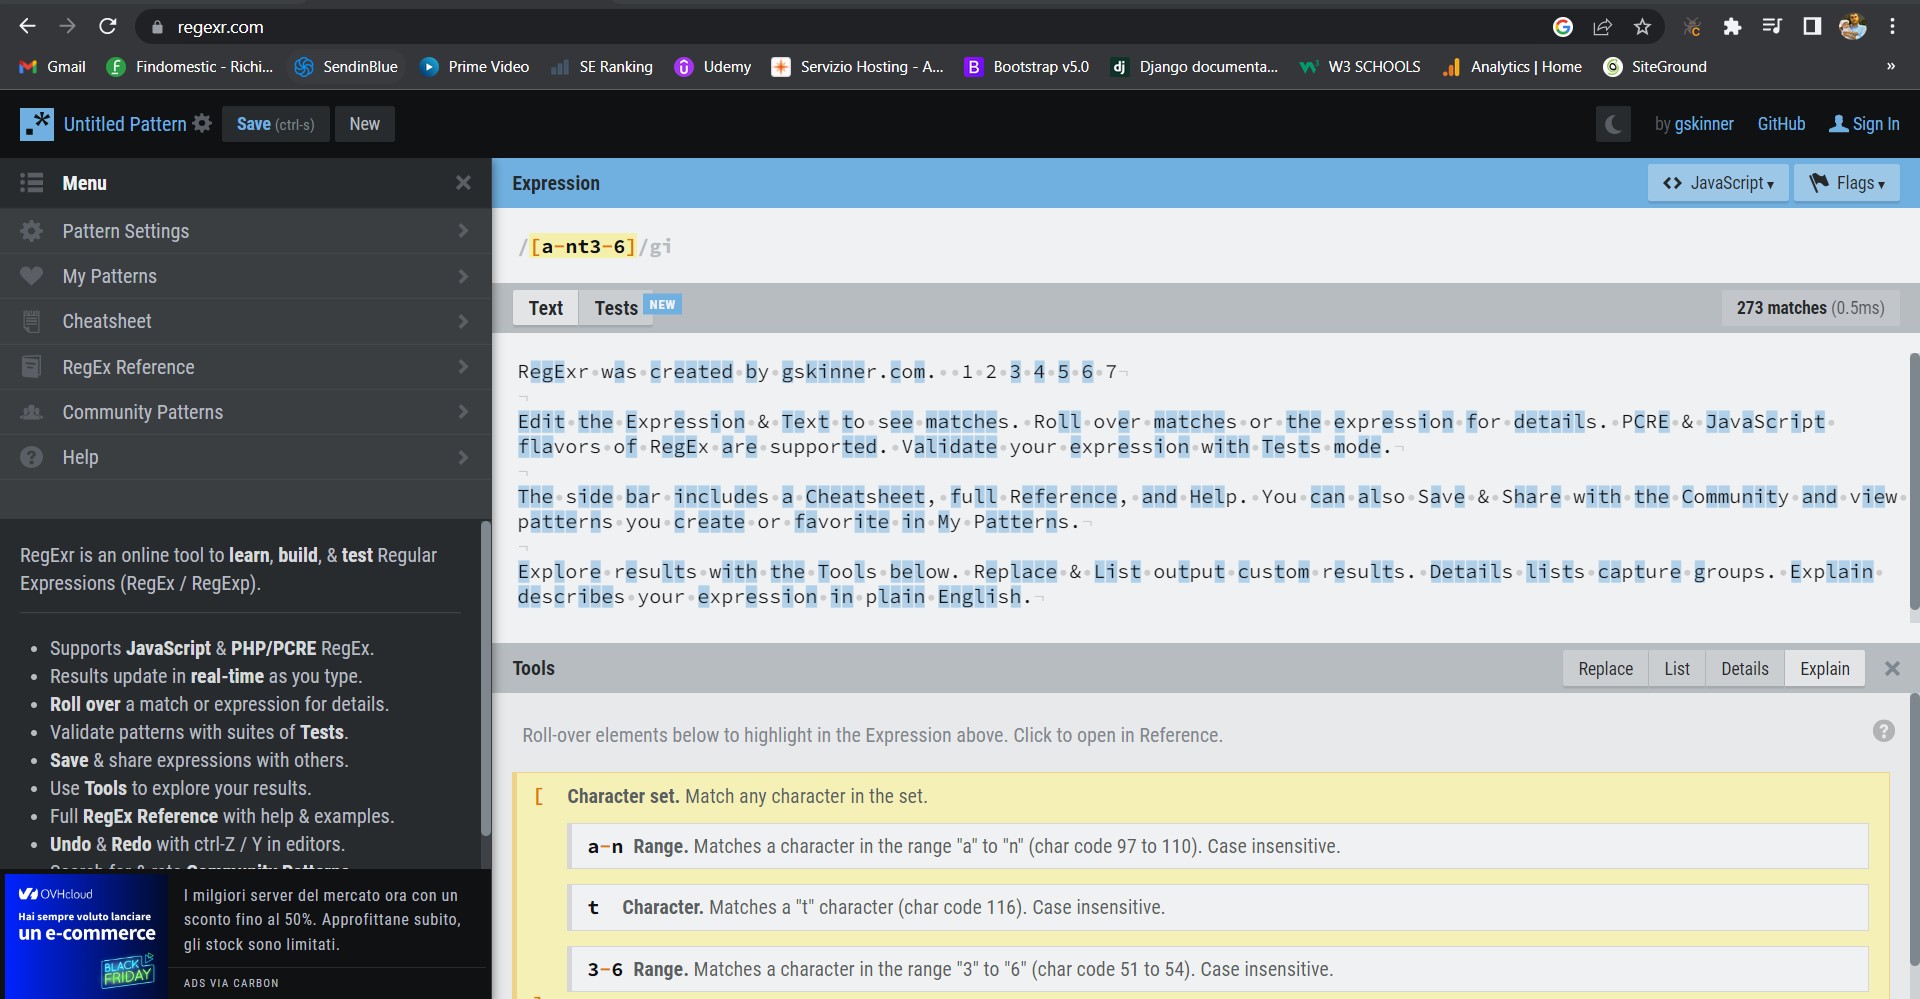Viewport: 1920px width, 999px height.
Task: Click the browser bookmark star icon
Action: tap(1641, 27)
